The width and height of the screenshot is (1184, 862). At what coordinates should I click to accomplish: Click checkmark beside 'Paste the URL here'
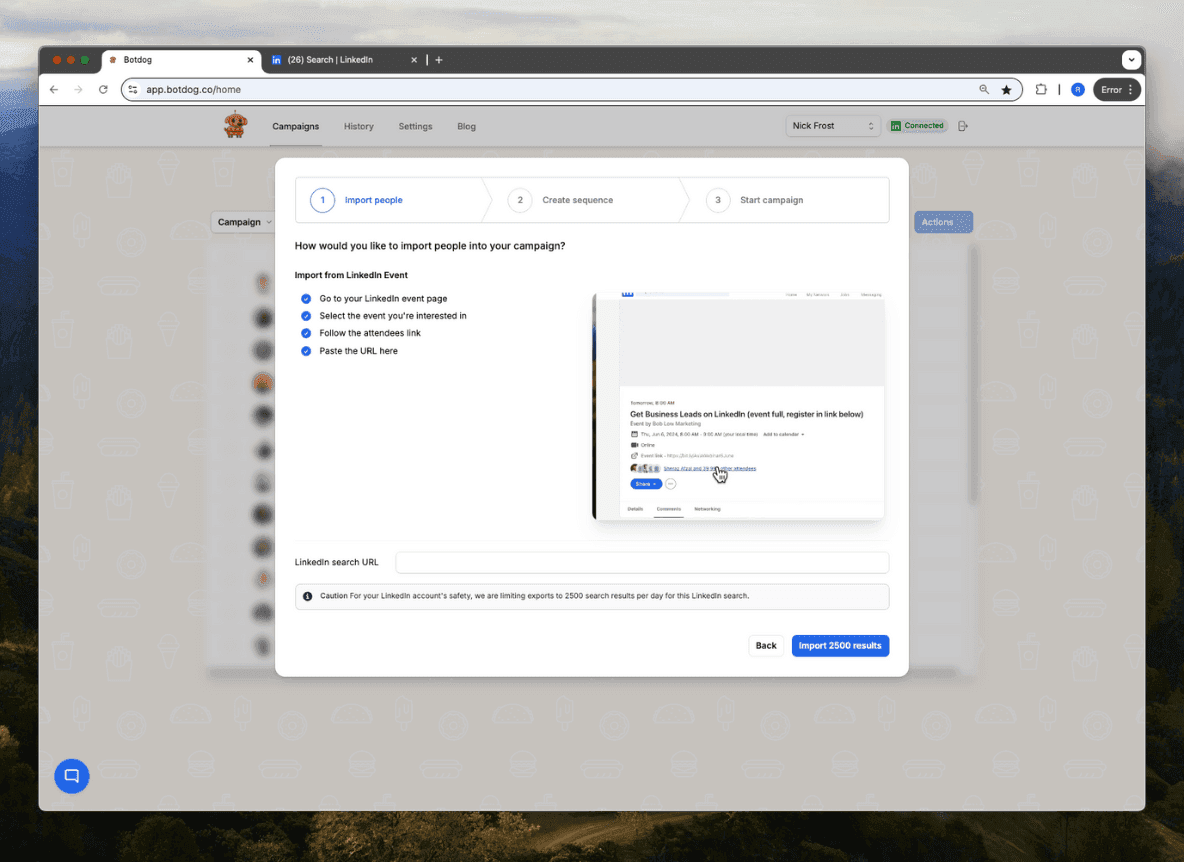(x=306, y=351)
